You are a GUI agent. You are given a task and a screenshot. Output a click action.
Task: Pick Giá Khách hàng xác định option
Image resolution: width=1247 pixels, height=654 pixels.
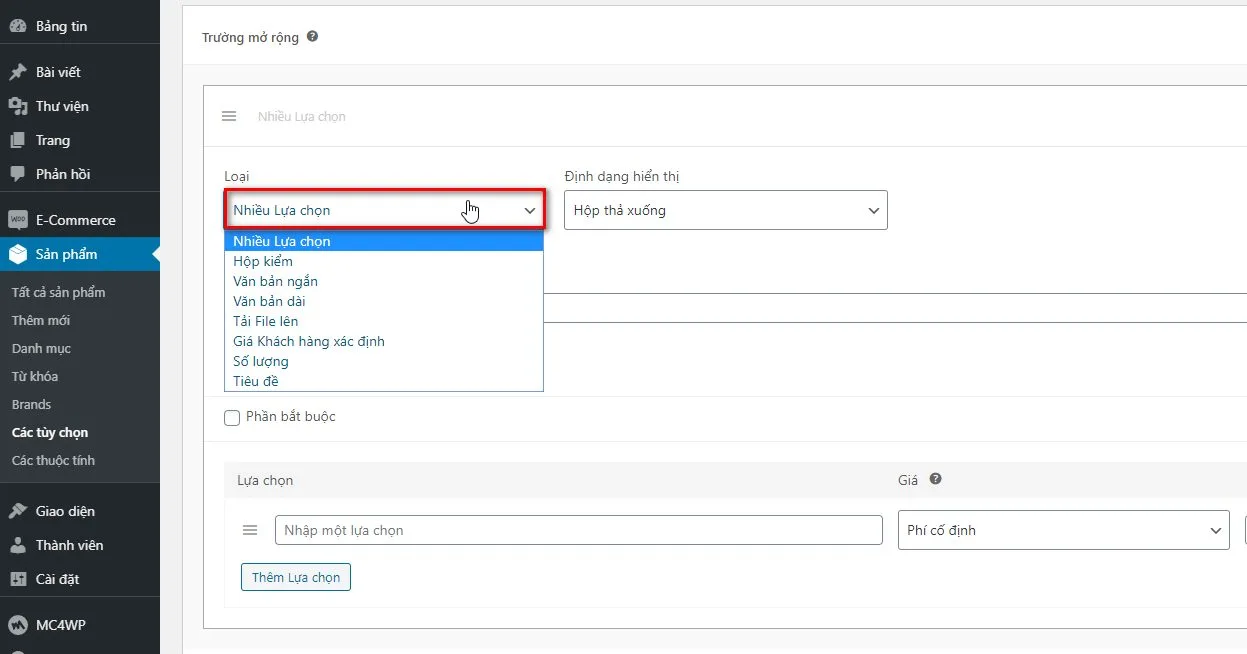(x=308, y=341)
